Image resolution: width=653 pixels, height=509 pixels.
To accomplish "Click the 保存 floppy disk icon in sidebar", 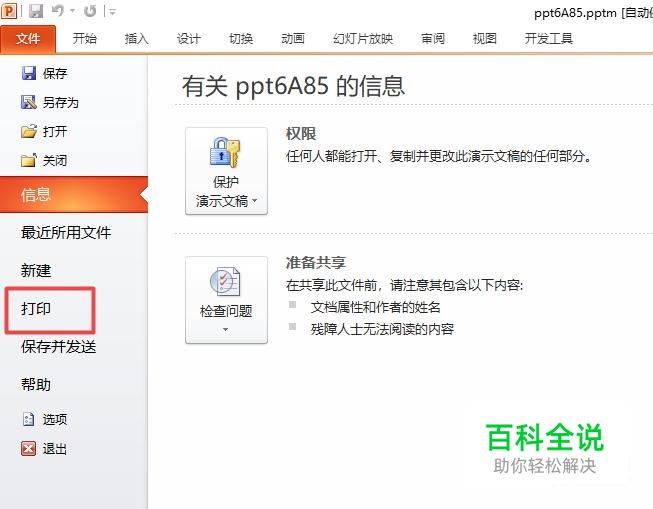I will (x=29, y=73).
